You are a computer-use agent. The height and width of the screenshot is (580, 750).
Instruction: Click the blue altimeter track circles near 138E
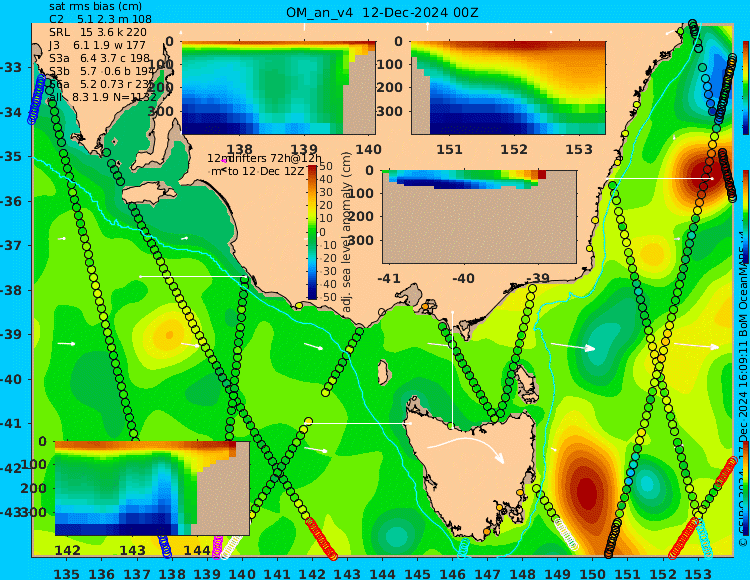coord(164,546)
